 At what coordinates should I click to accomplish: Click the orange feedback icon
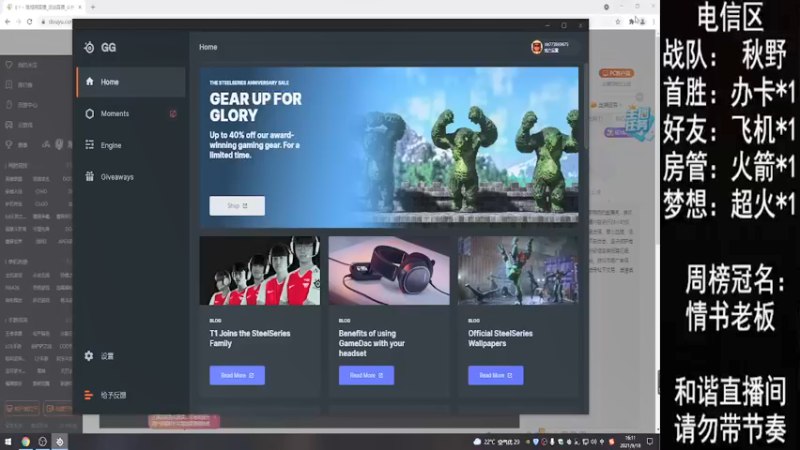(x=89, y=395)
